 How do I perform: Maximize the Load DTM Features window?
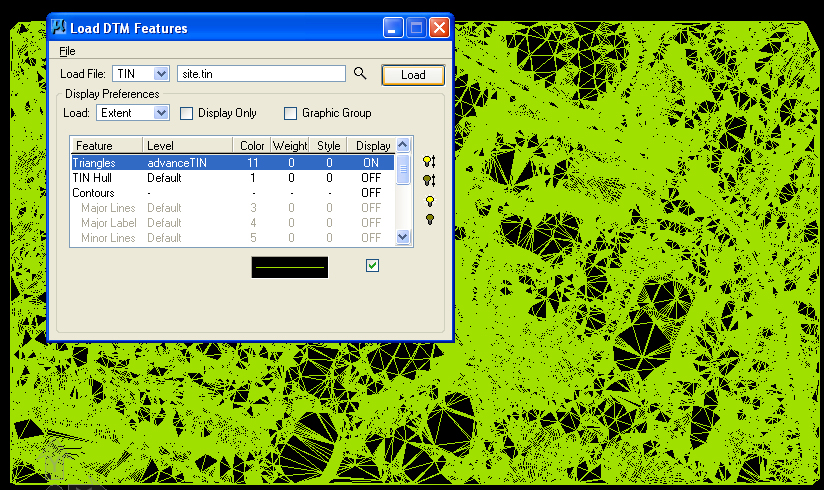[416, 27]
